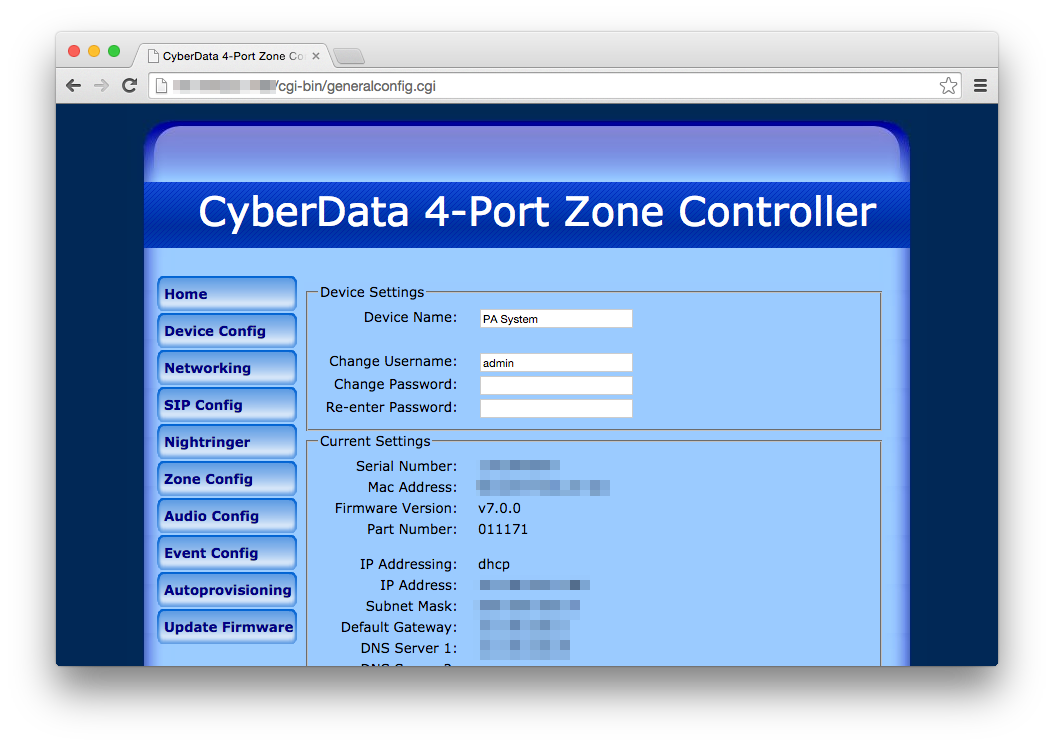
Task: Open a new browser tab
Action: (x=348, y=56)
